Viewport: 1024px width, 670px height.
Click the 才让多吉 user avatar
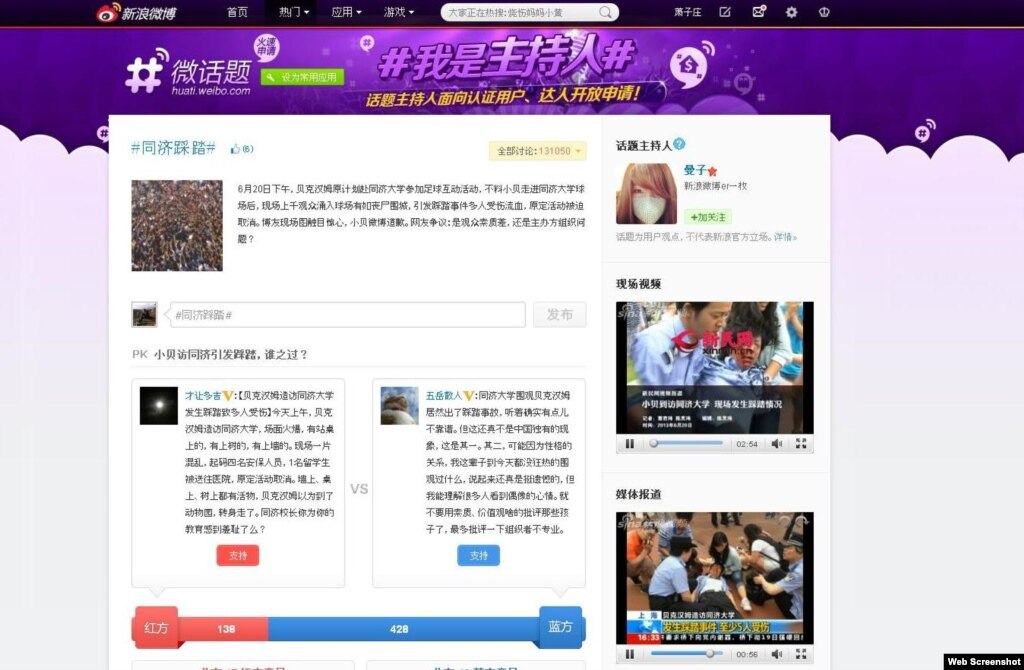(x=159, y=406)
